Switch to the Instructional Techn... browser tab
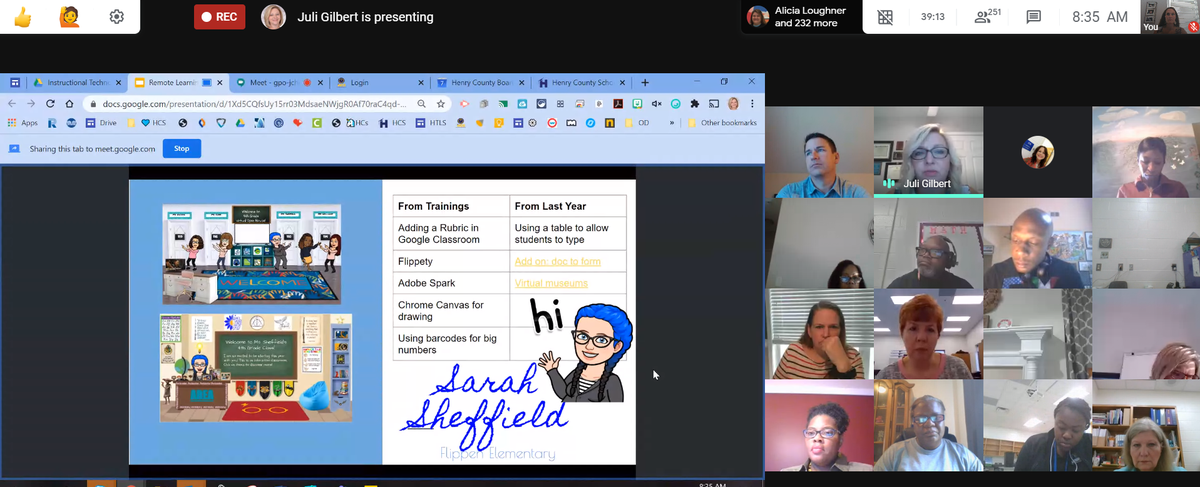The height and width of the screenshot is (487, 1200). pos(78,82)
